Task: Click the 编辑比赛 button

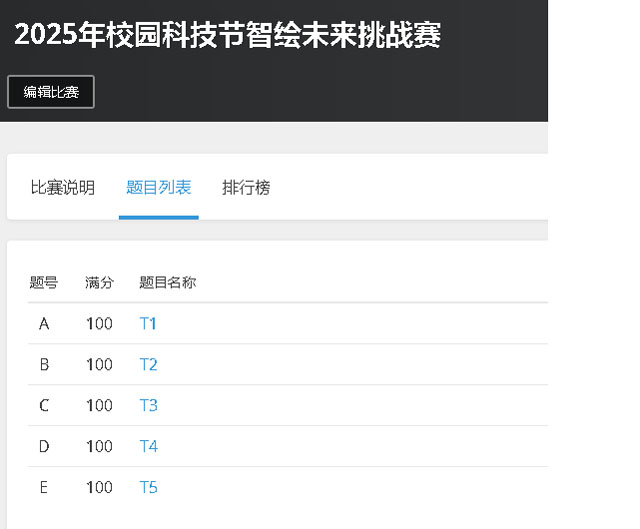Action: [x=51, y=92]
